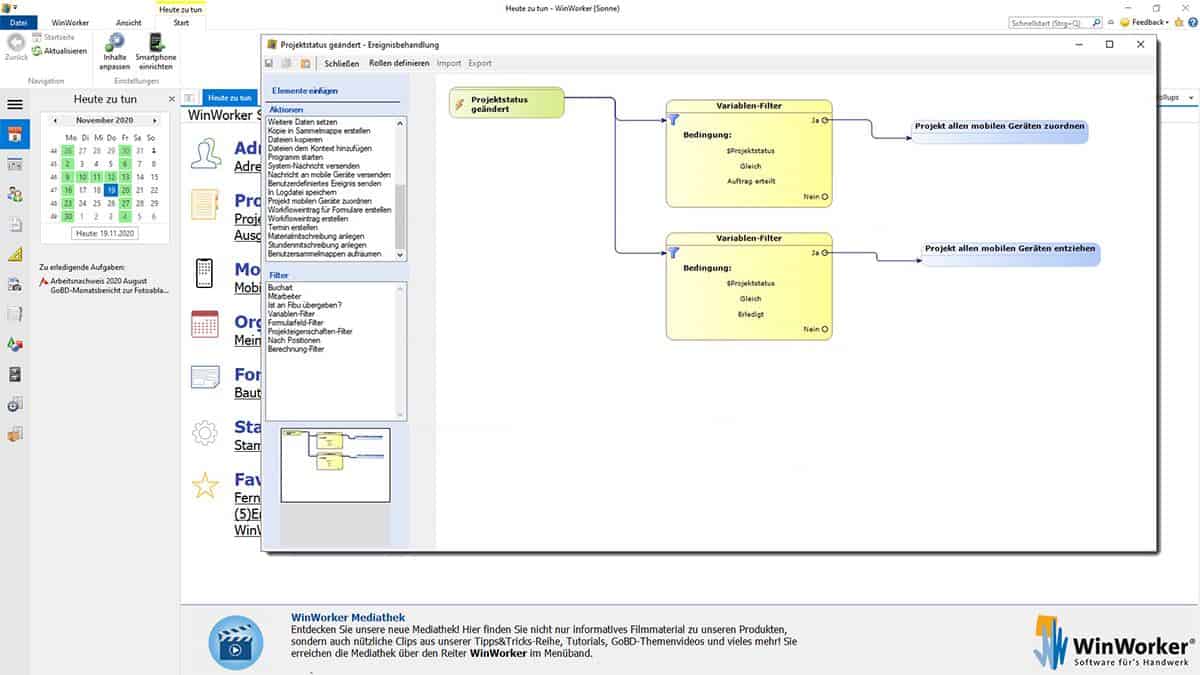This screenshot has width=1200, height=675.
Task: Select the Projektstatus geändert start node
Action: tap(506, 103)
